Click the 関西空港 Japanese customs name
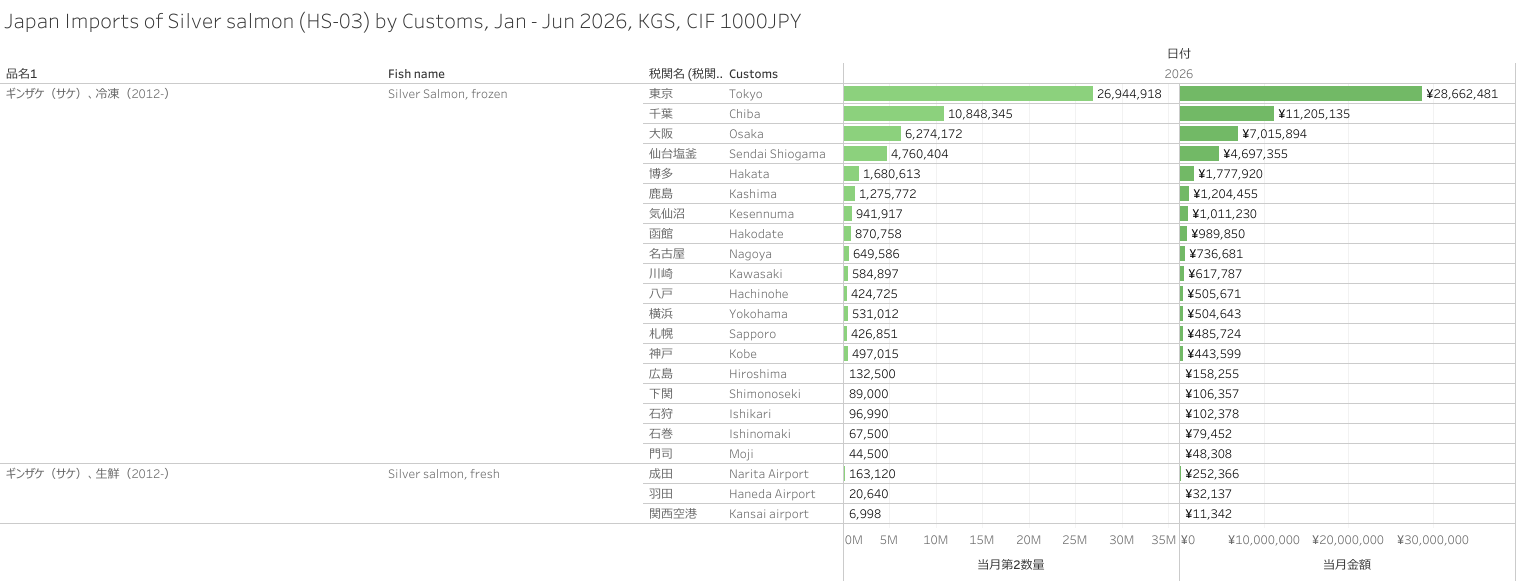 (x=672, y=514)
